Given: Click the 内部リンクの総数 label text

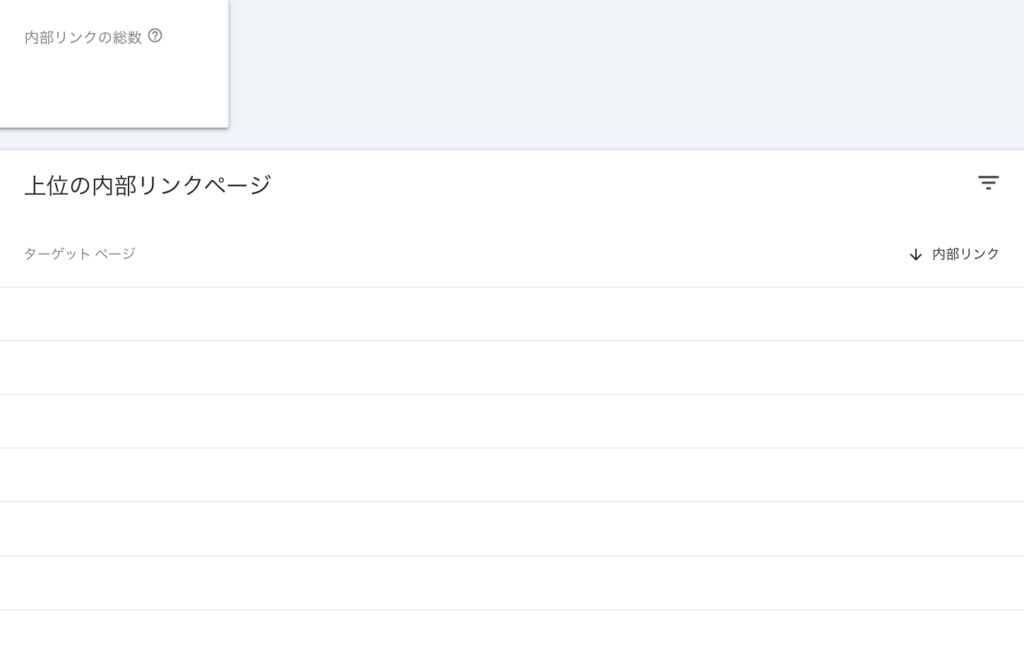Looking at the screenshot, I should pyautogui.click(x=83, y=37).
